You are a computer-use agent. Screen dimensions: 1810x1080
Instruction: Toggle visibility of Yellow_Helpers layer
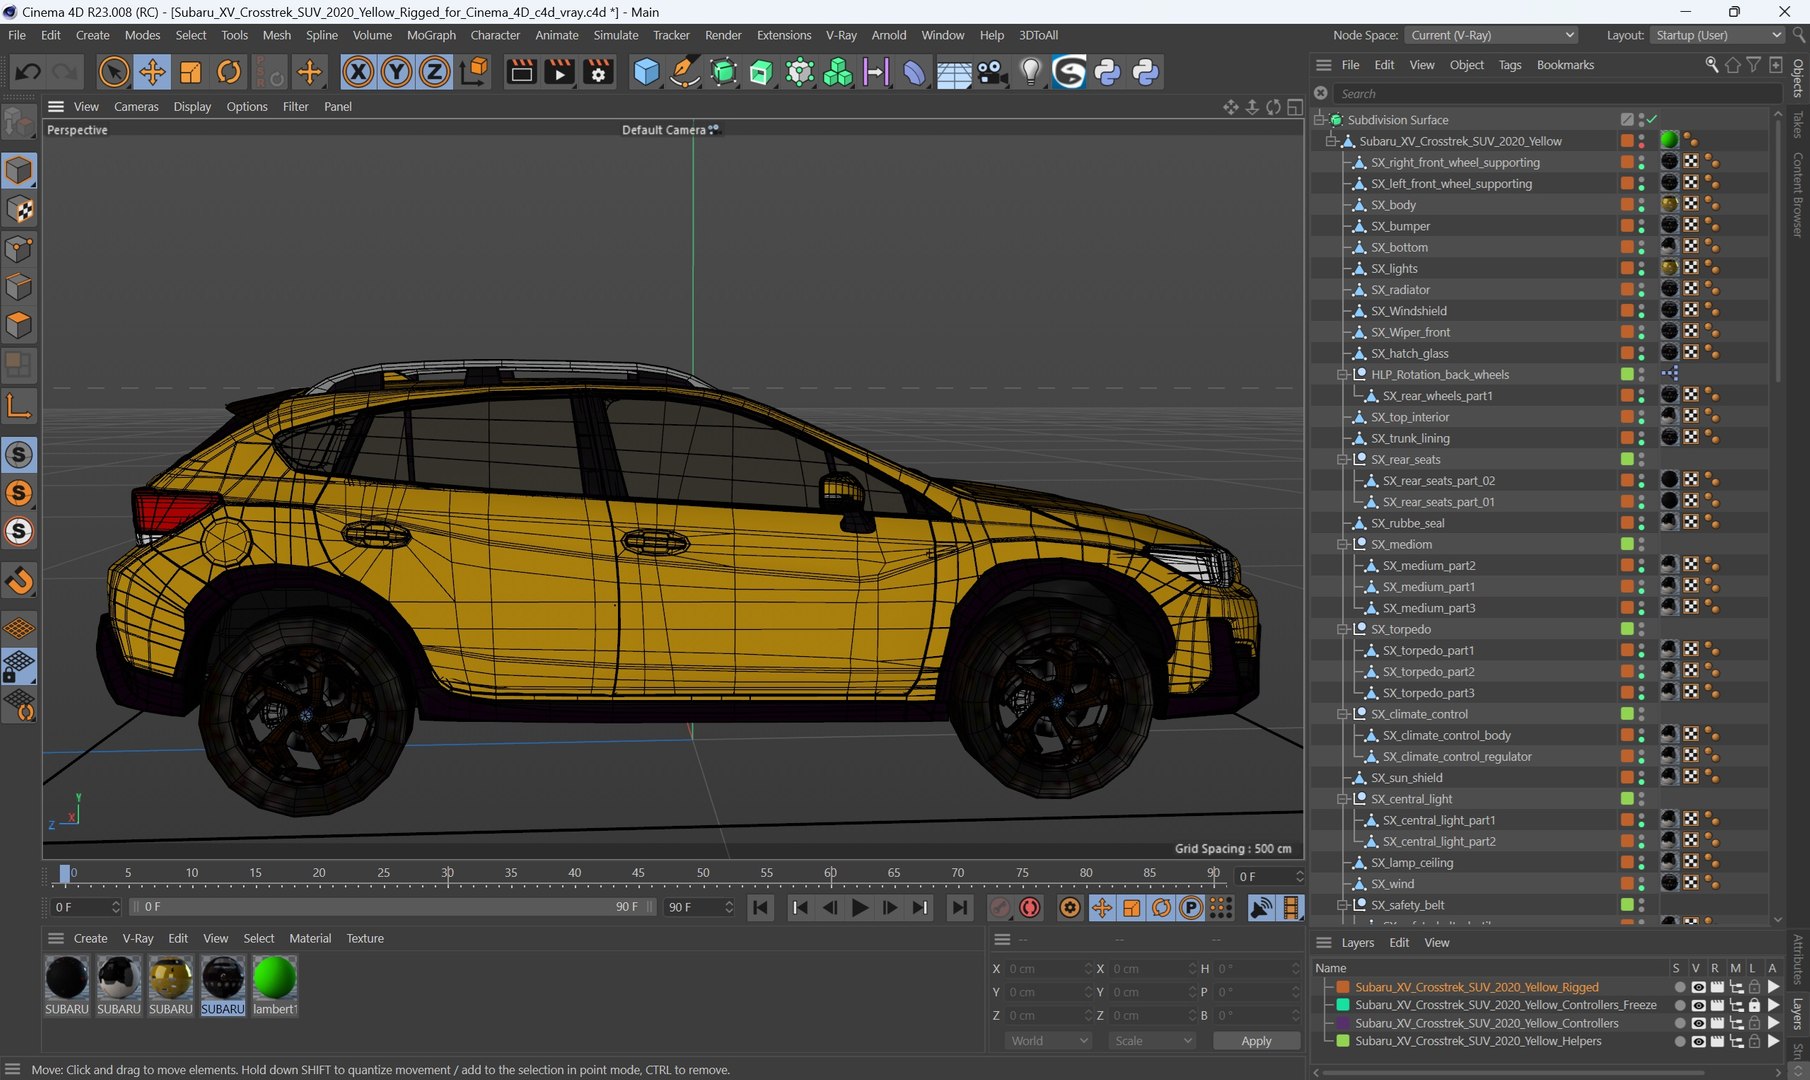click(x=1698, y=1042)
